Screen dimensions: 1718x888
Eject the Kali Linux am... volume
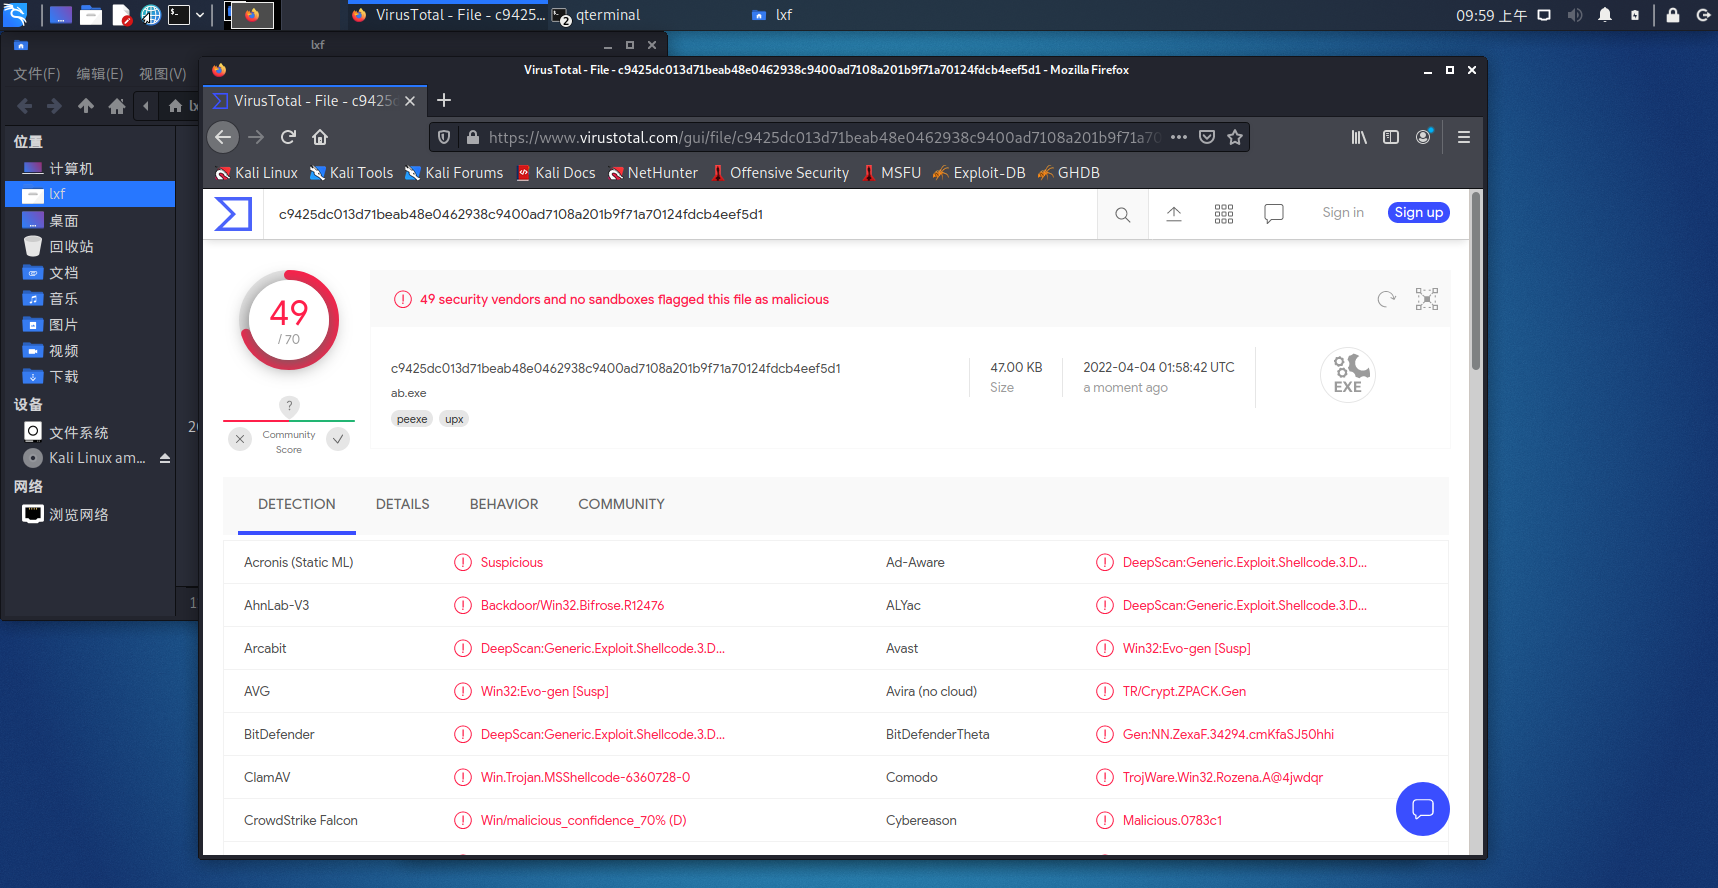[x=165, y=458]
